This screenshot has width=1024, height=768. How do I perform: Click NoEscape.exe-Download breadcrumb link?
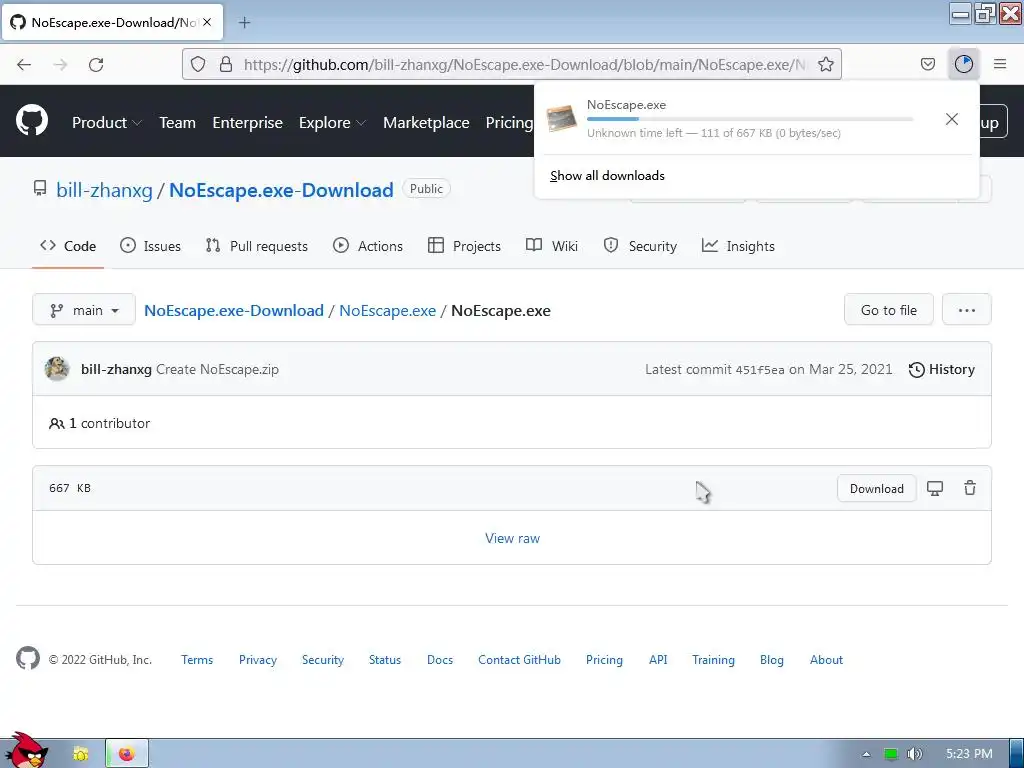coord(234,310)
